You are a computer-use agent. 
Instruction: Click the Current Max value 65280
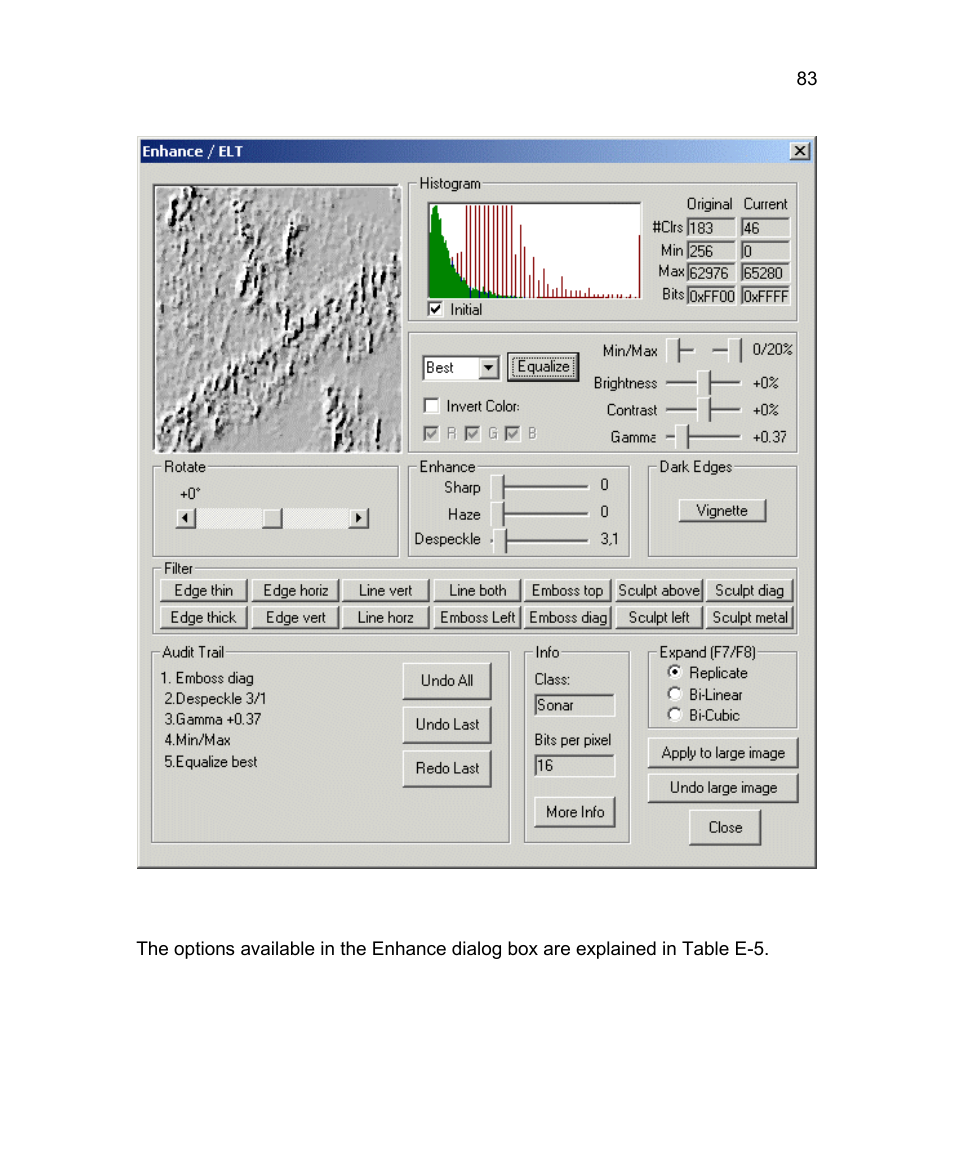(x=766, y=273)
